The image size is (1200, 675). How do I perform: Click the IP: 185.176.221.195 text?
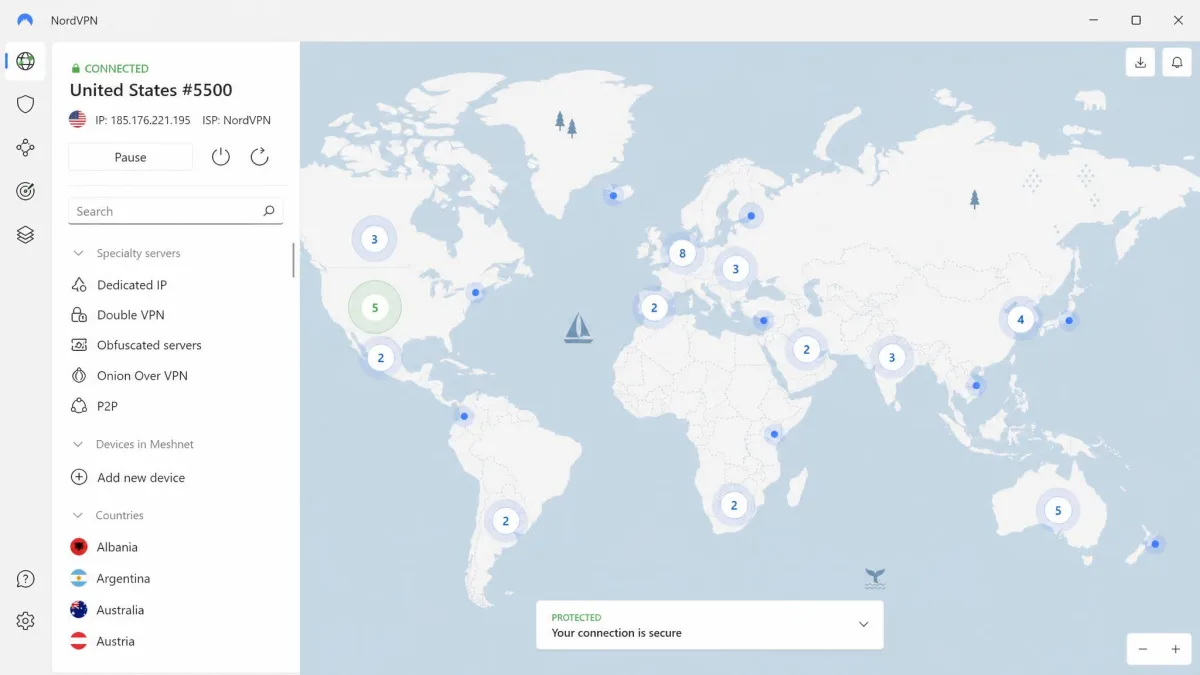pyautogui.click(x=143, y=120)
